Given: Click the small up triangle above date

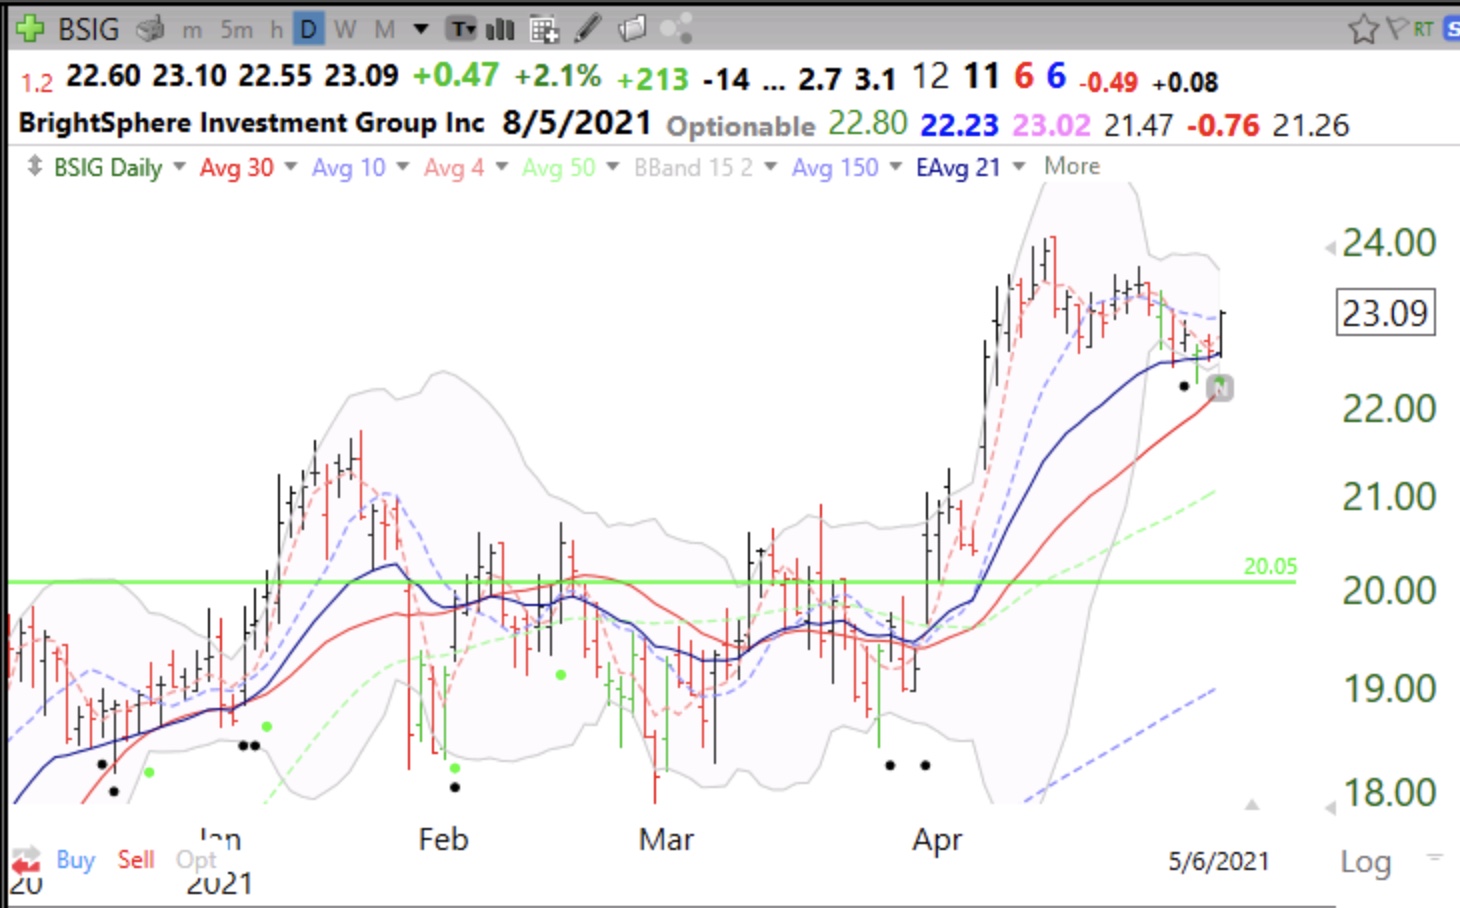Looking at the screenshot, I should [1251, 804].
